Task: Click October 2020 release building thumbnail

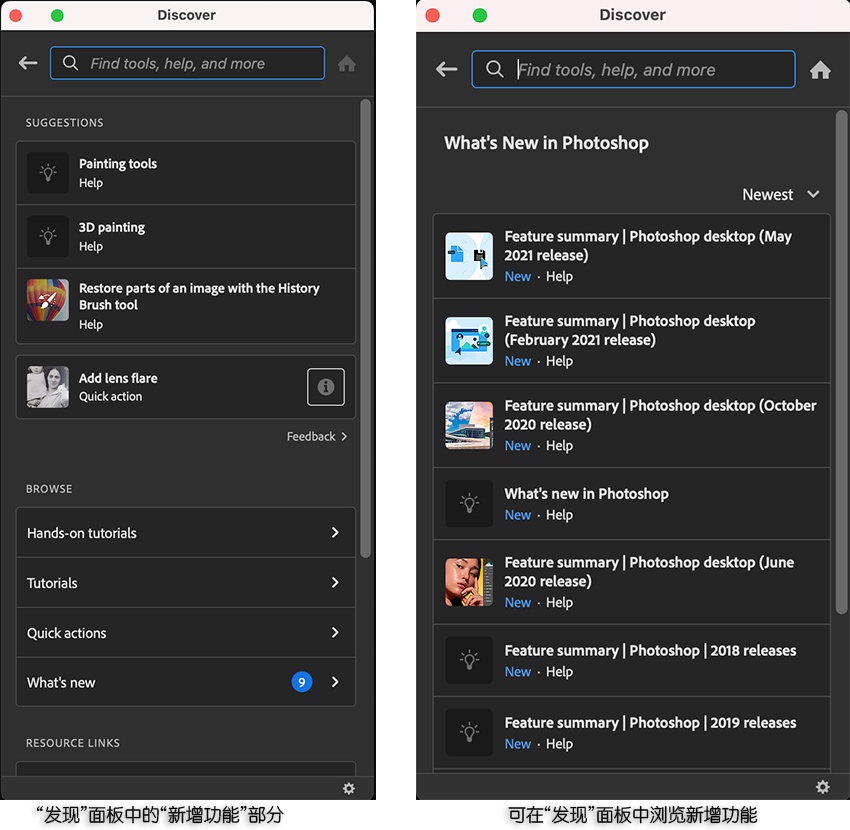Action: [x=469, y=425]
